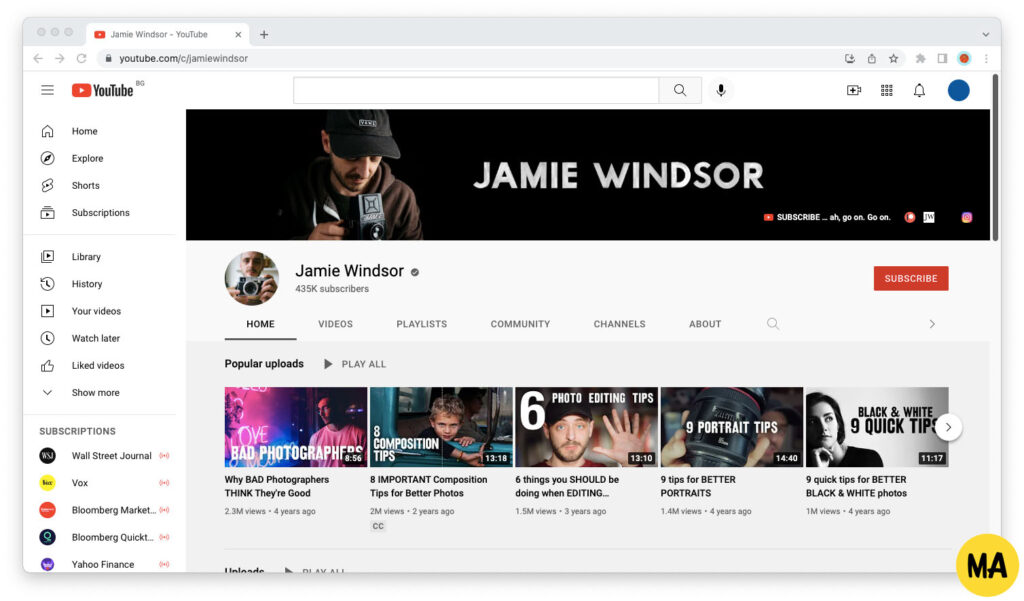Screen dimensions: 1024x601
Task: Click PLAY ALL for Popular uploads
Action: click(x=355, y=364)
